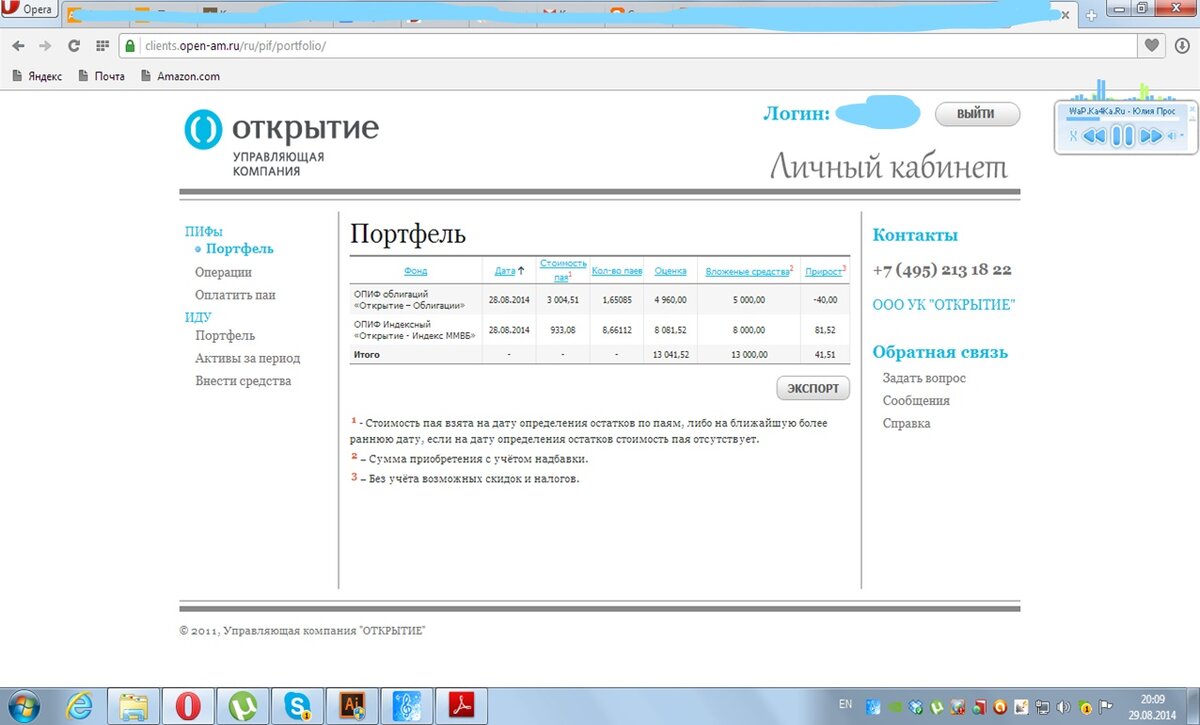The width and height of the screenshot is (1200, 725).
Task: Open system volume tray icon
Action: coord(1066,706)
